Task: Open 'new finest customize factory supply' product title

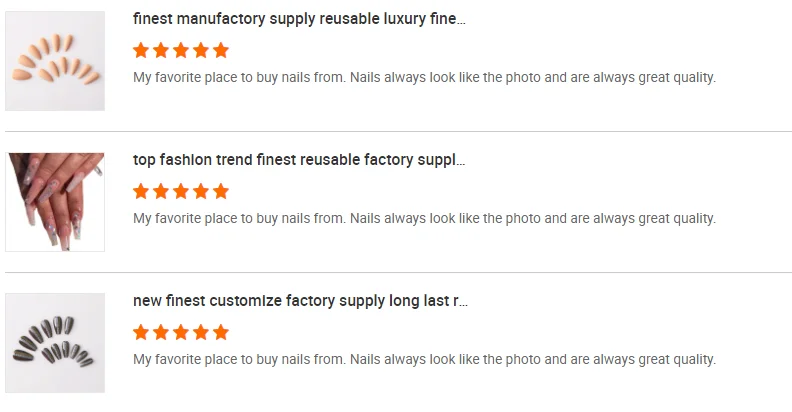Action: (300, 301)
